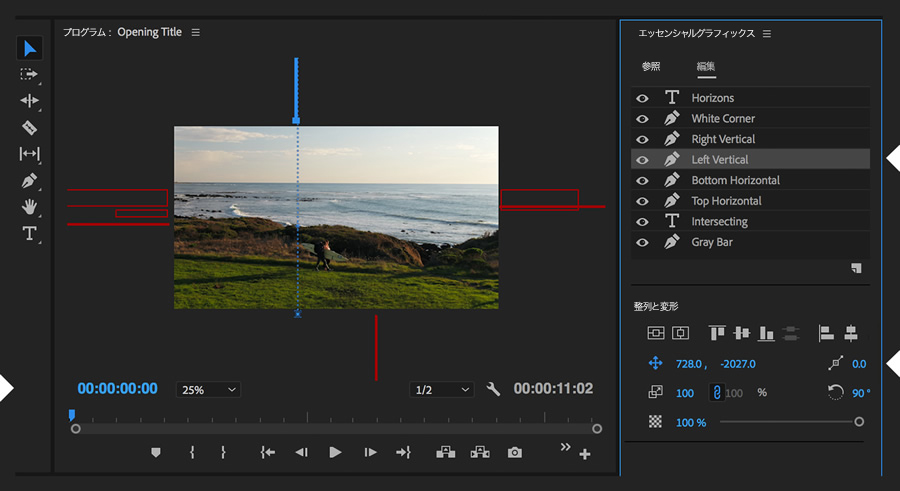900x491 pixels.
Task: Toggle visibility of the Gray Bar layer
Action: pos(643,242)
